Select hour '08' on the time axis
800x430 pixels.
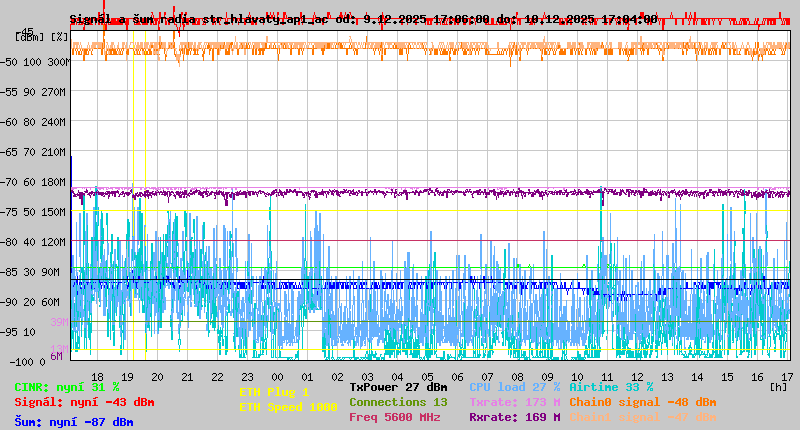tap(517, 377)
